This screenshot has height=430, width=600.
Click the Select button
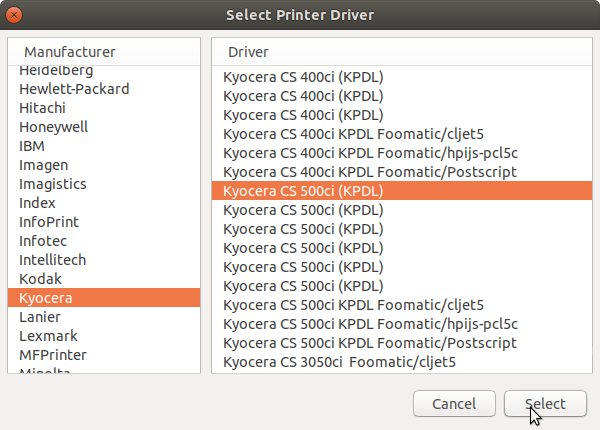[x=545, y=404]
